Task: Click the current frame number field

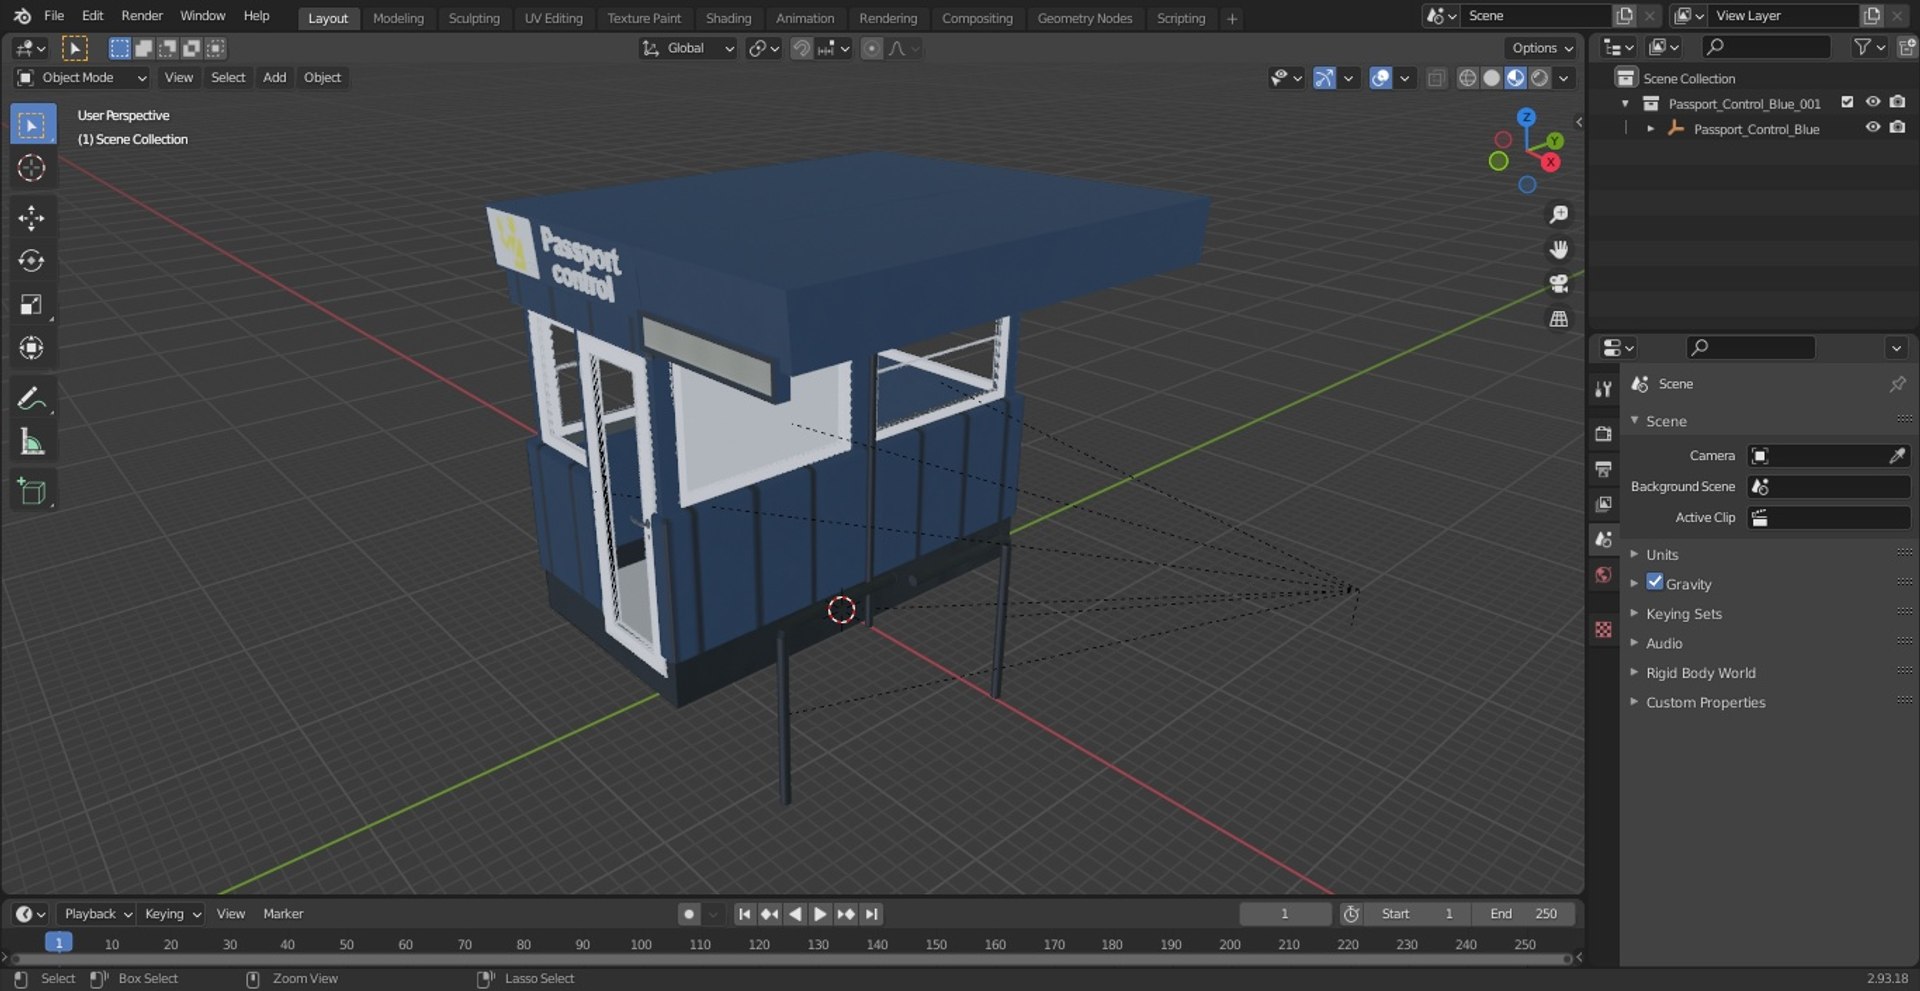Action: pos(1285,914)
